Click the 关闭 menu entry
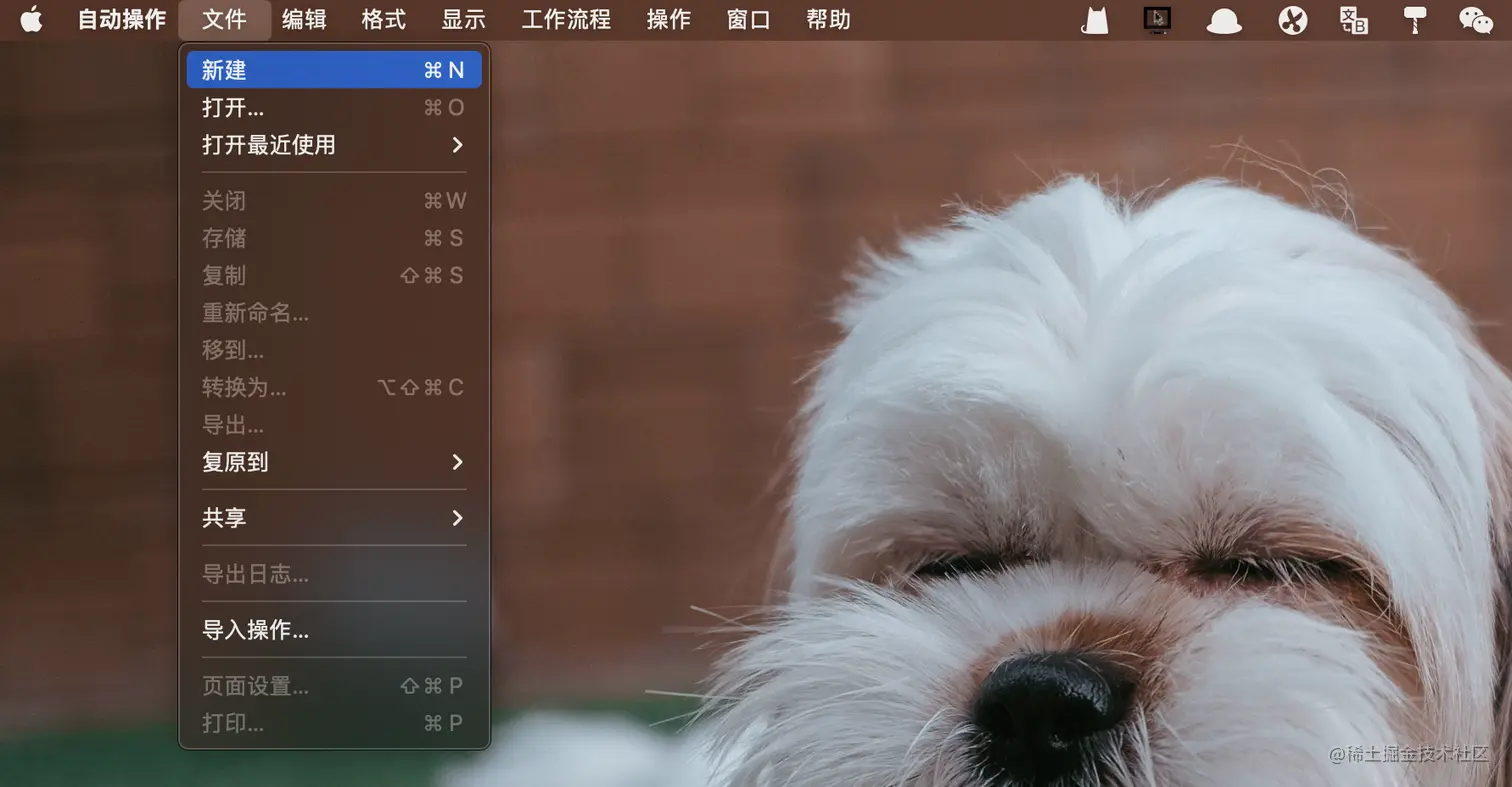 (x=334, y=201)
